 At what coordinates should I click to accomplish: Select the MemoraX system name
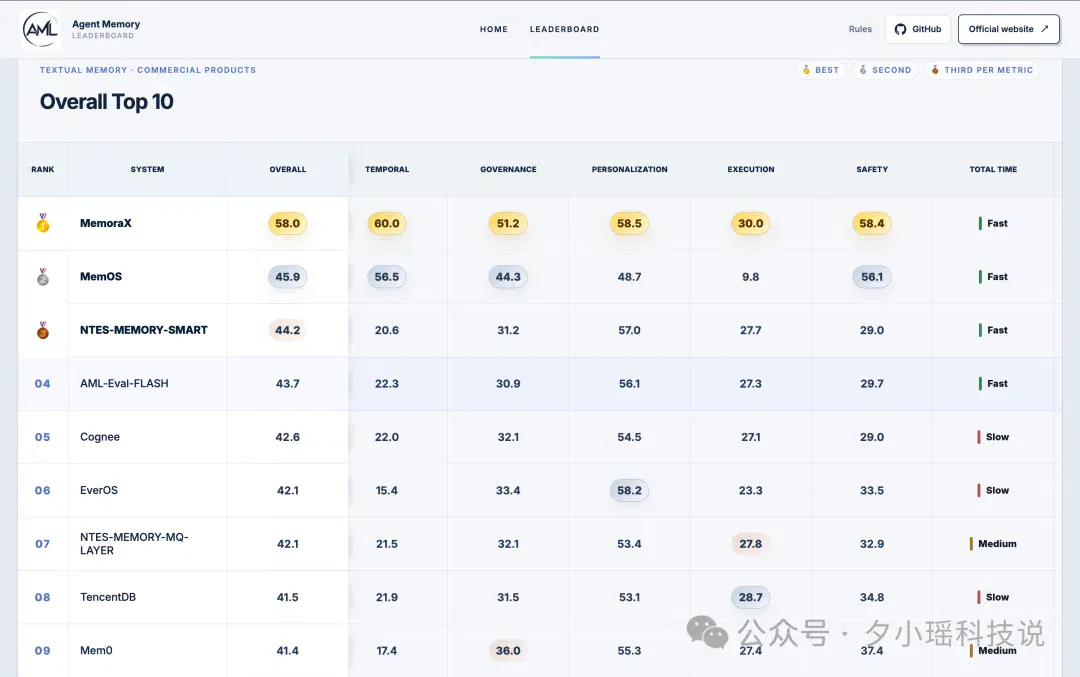(x=105, y=223)
